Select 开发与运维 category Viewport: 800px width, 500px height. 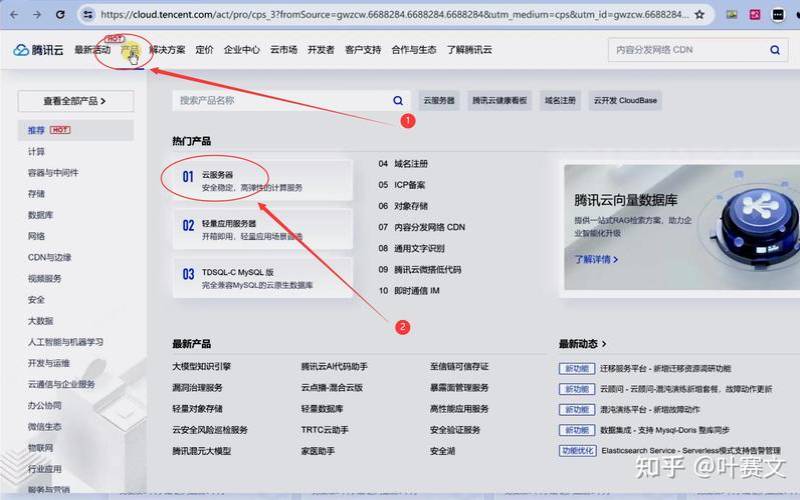click(x=48, y=363)
